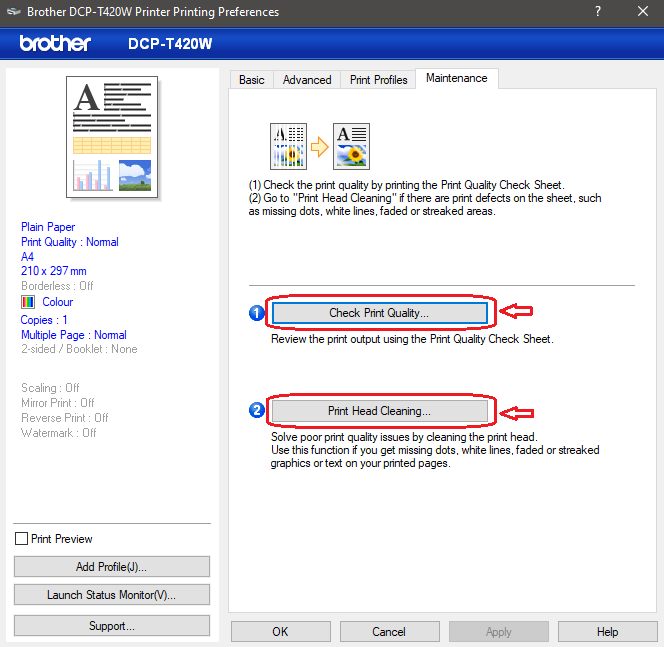
Task: Open the Advanced tab
Action: 307,80
